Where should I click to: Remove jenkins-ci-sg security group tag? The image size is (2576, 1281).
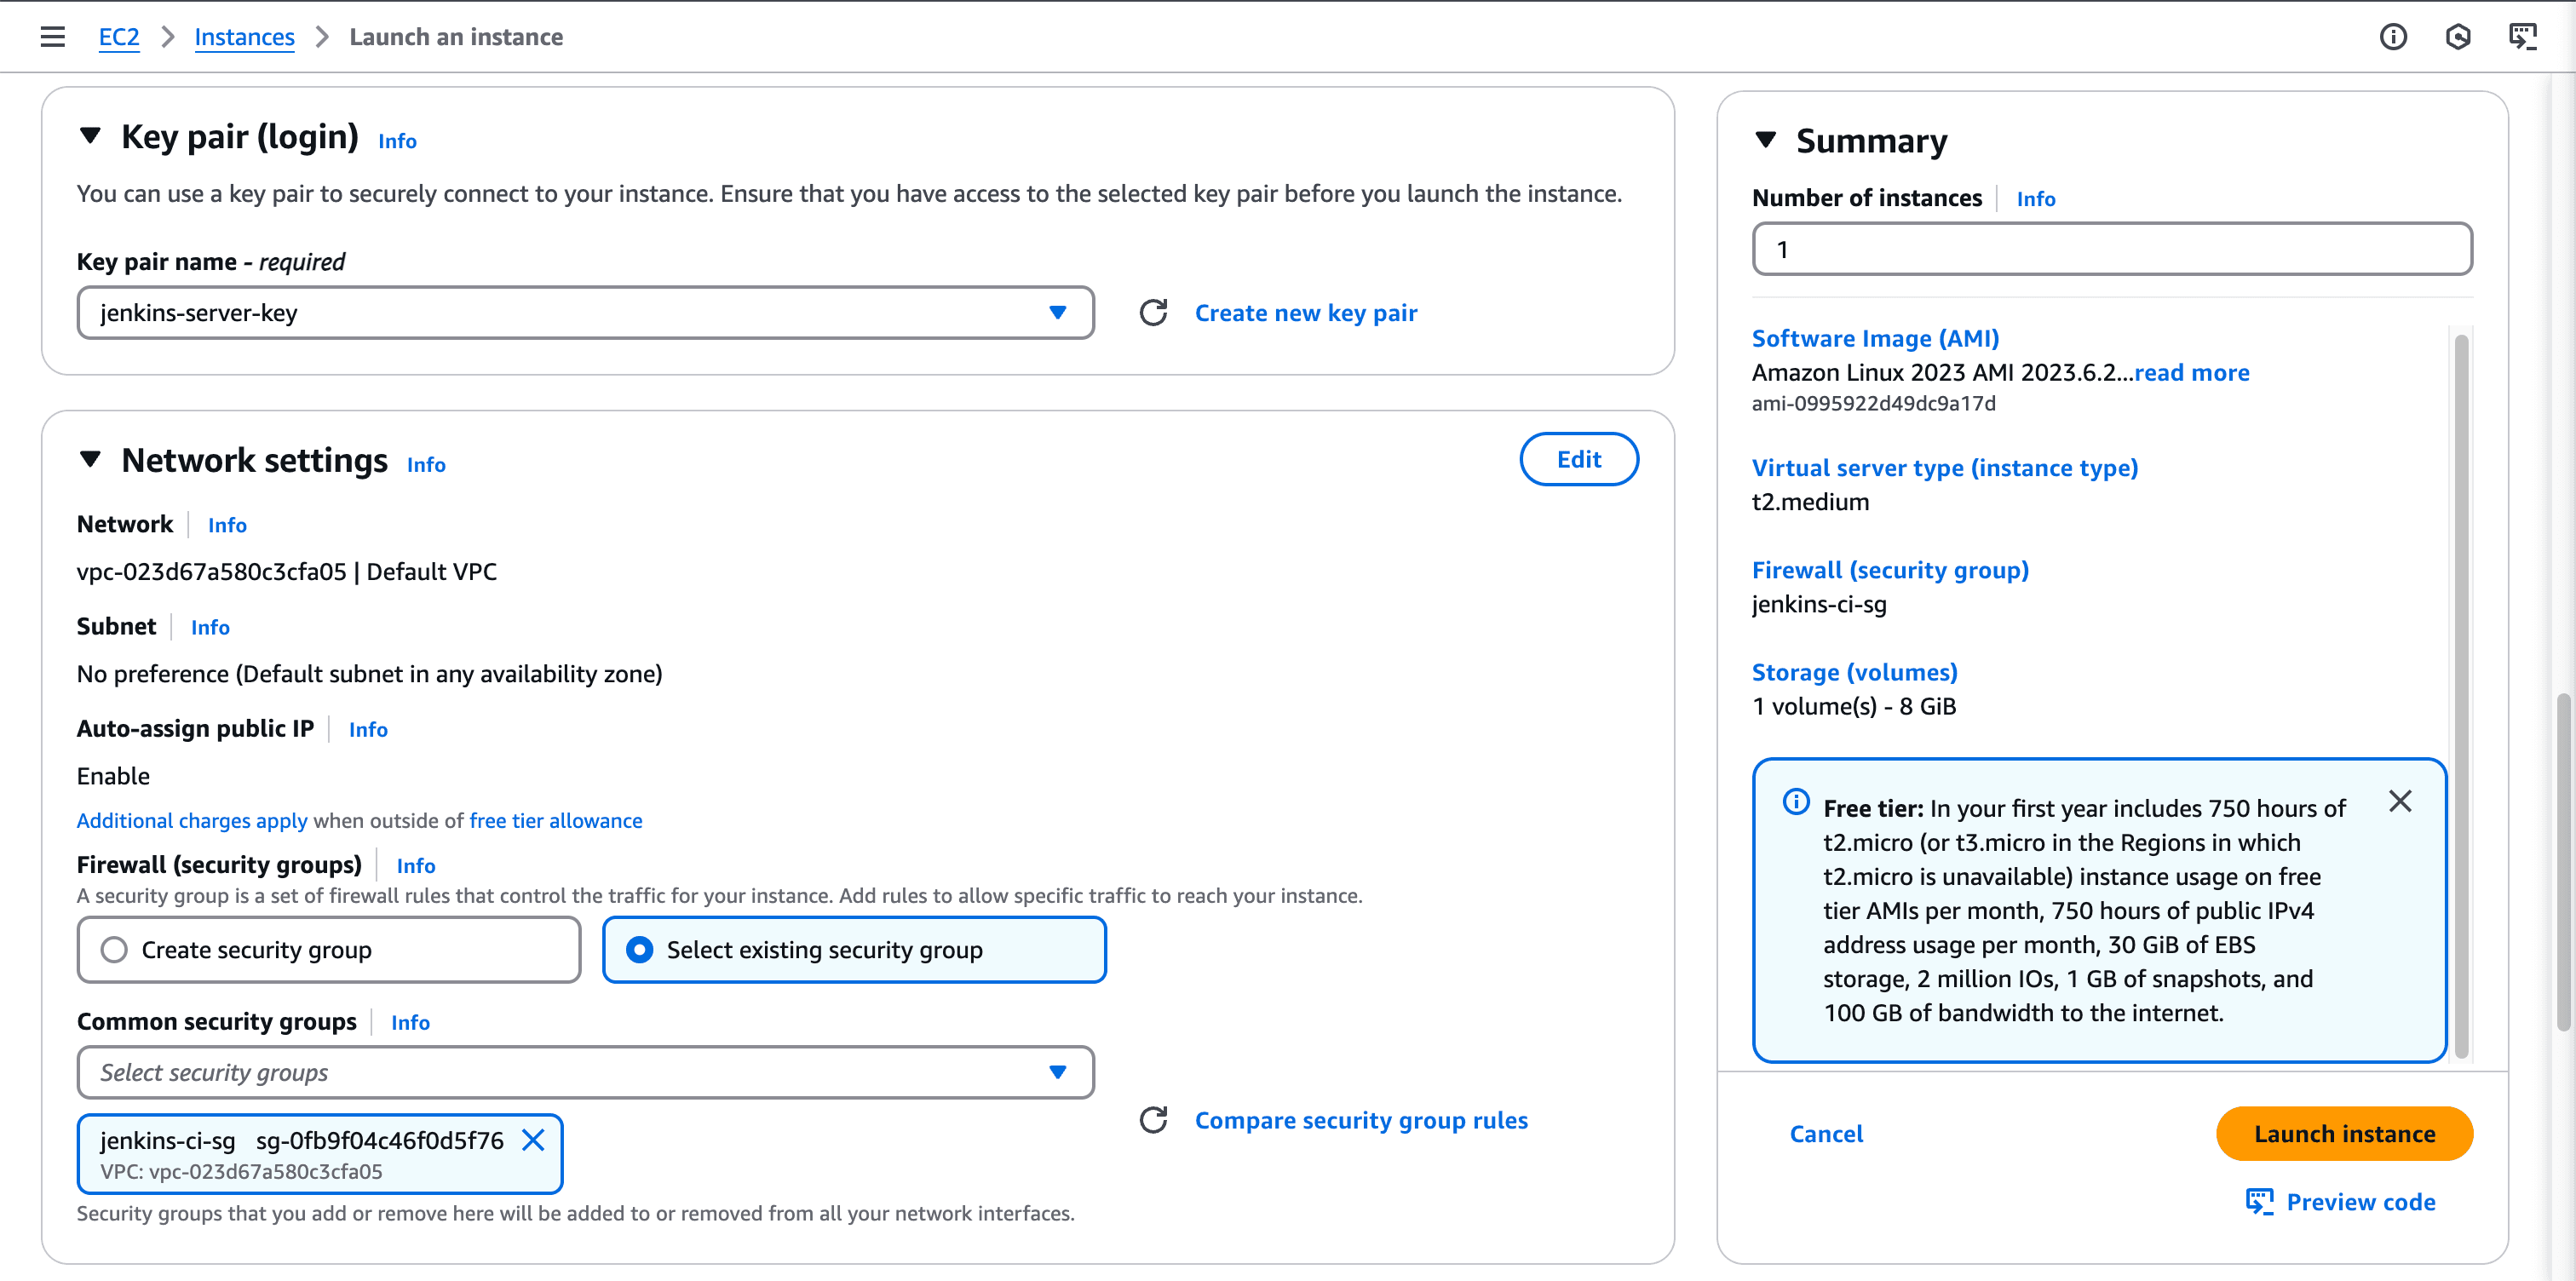(x=533, y=1140)
